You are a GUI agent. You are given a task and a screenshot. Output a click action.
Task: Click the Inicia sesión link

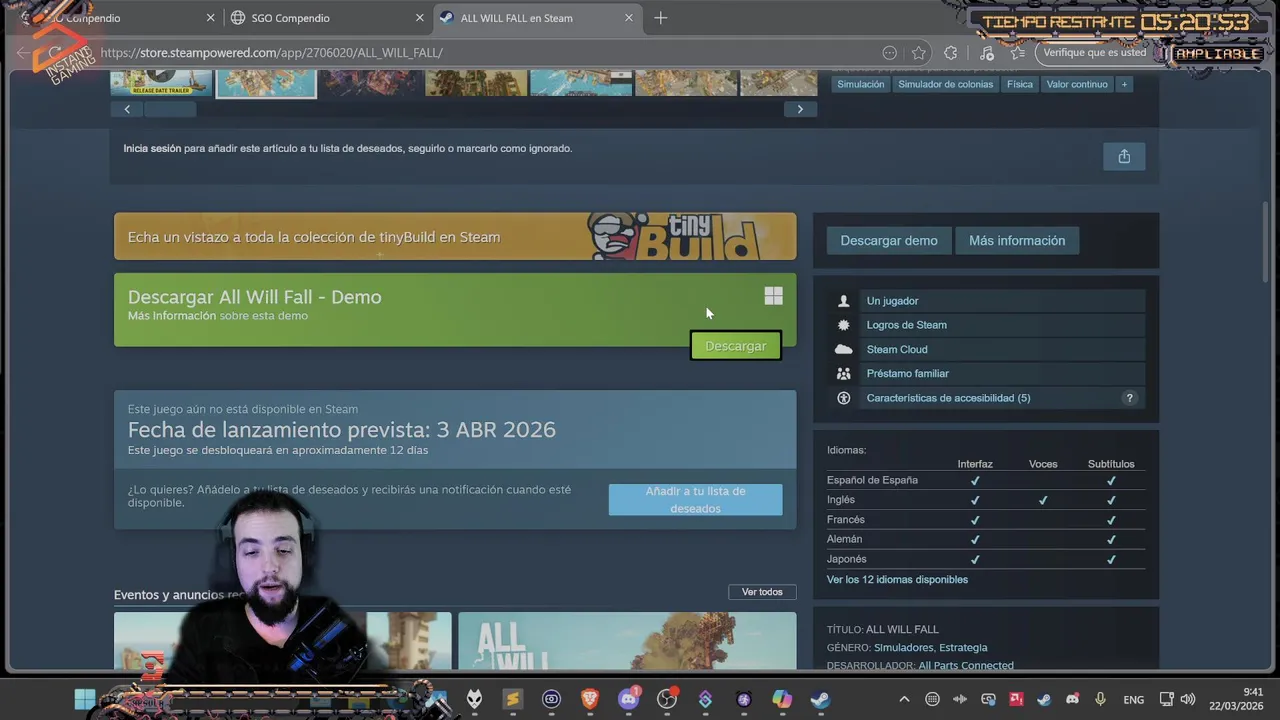click(152, 148)
